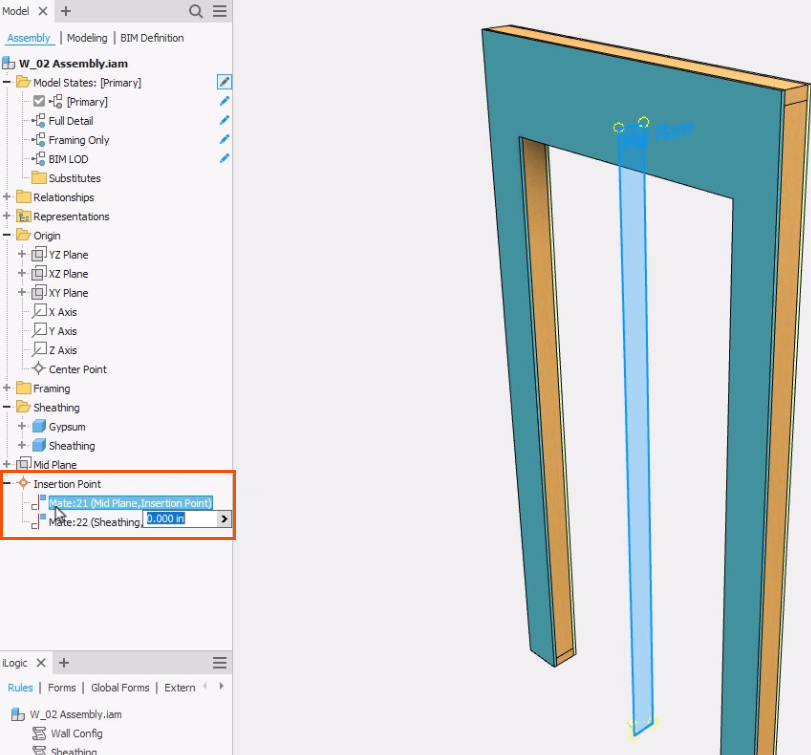Screen dimensions: 811x755
Task: Select the Center Point origin icon
Action: click(39, 369)
